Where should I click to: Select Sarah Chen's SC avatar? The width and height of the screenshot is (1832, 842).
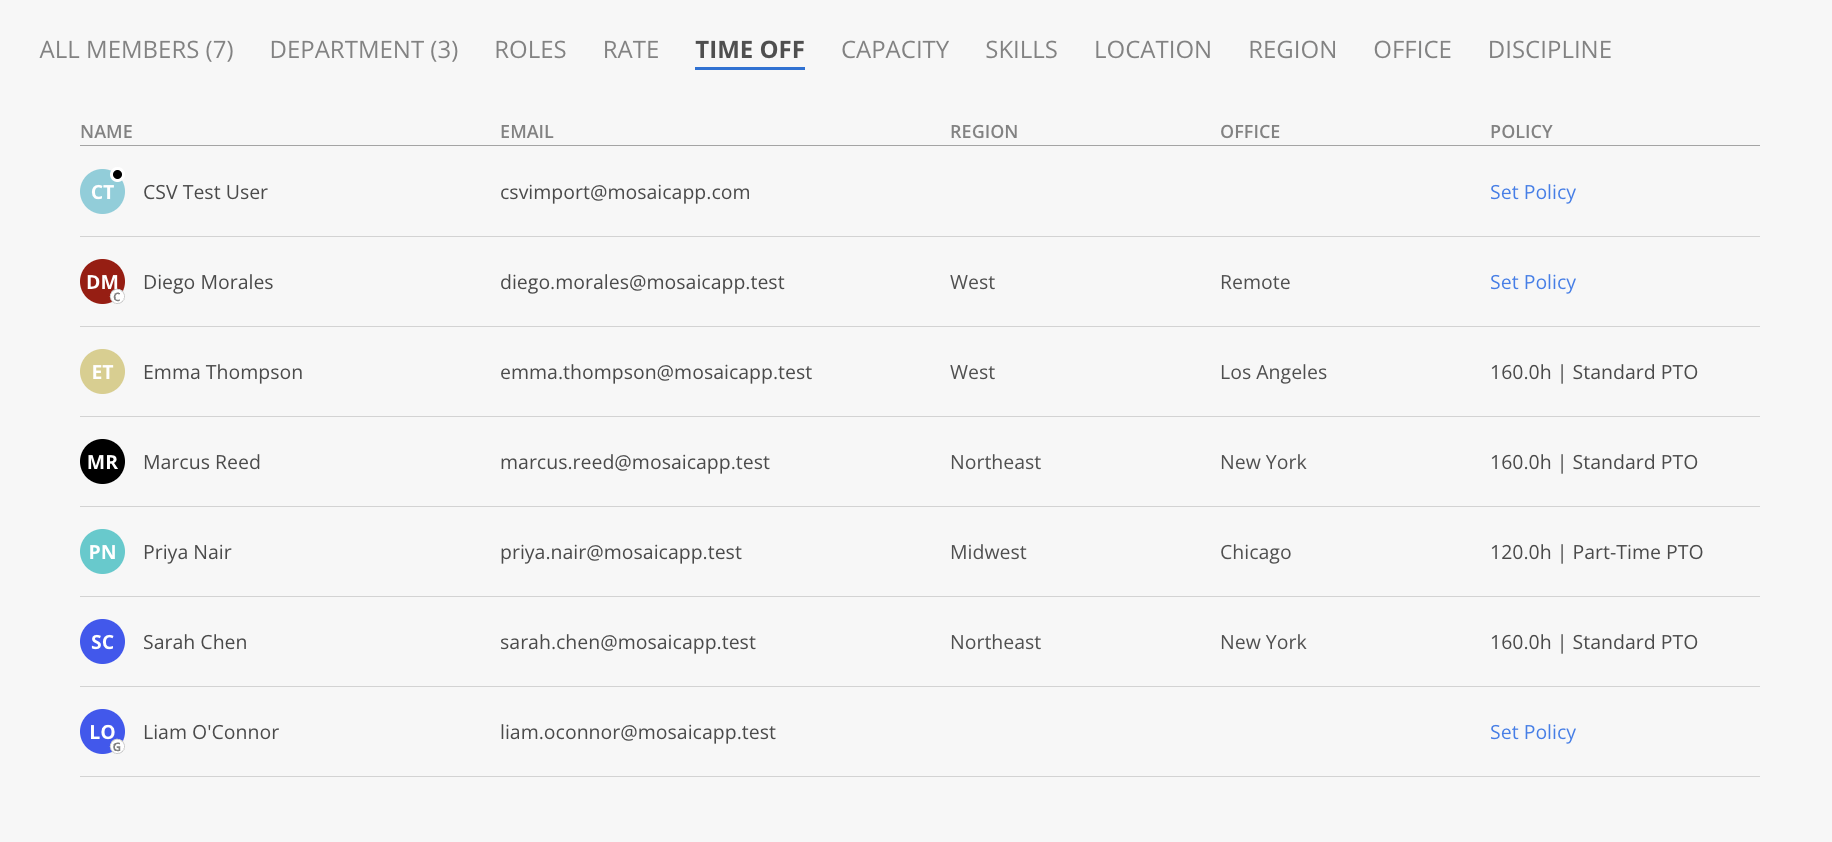point(102,642)
